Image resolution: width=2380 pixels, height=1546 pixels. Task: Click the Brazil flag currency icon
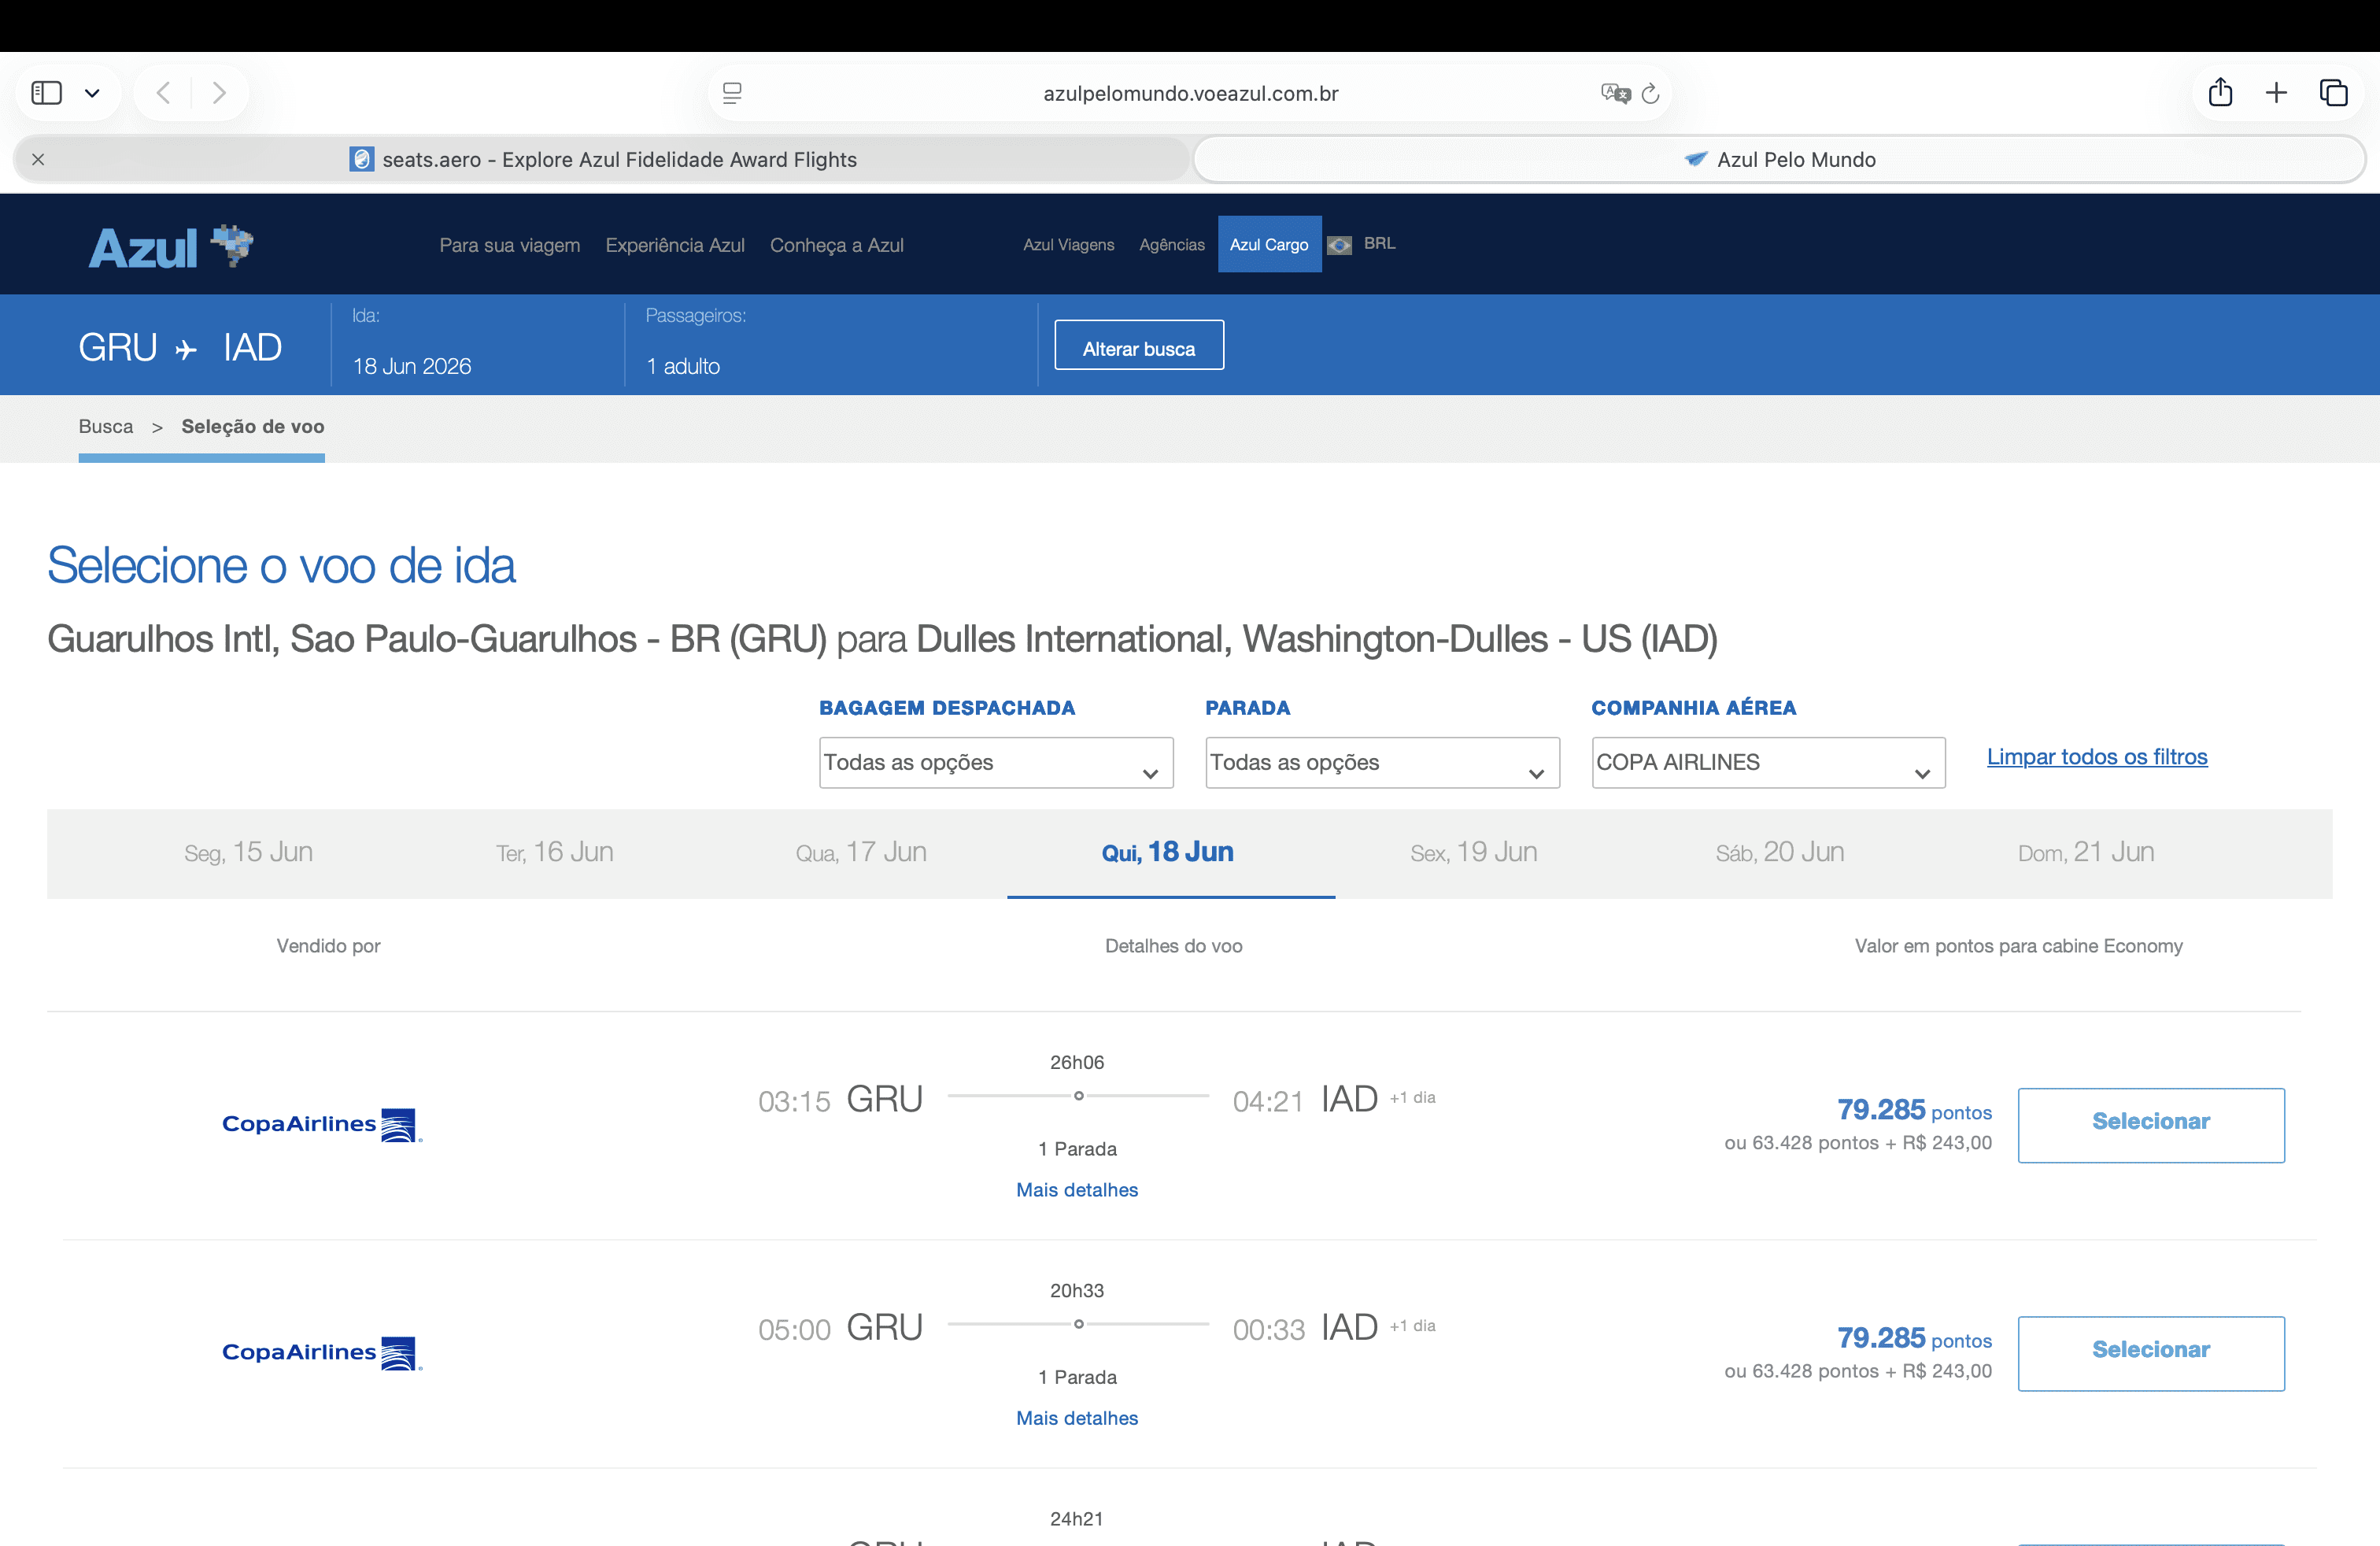pos(1340,245)
